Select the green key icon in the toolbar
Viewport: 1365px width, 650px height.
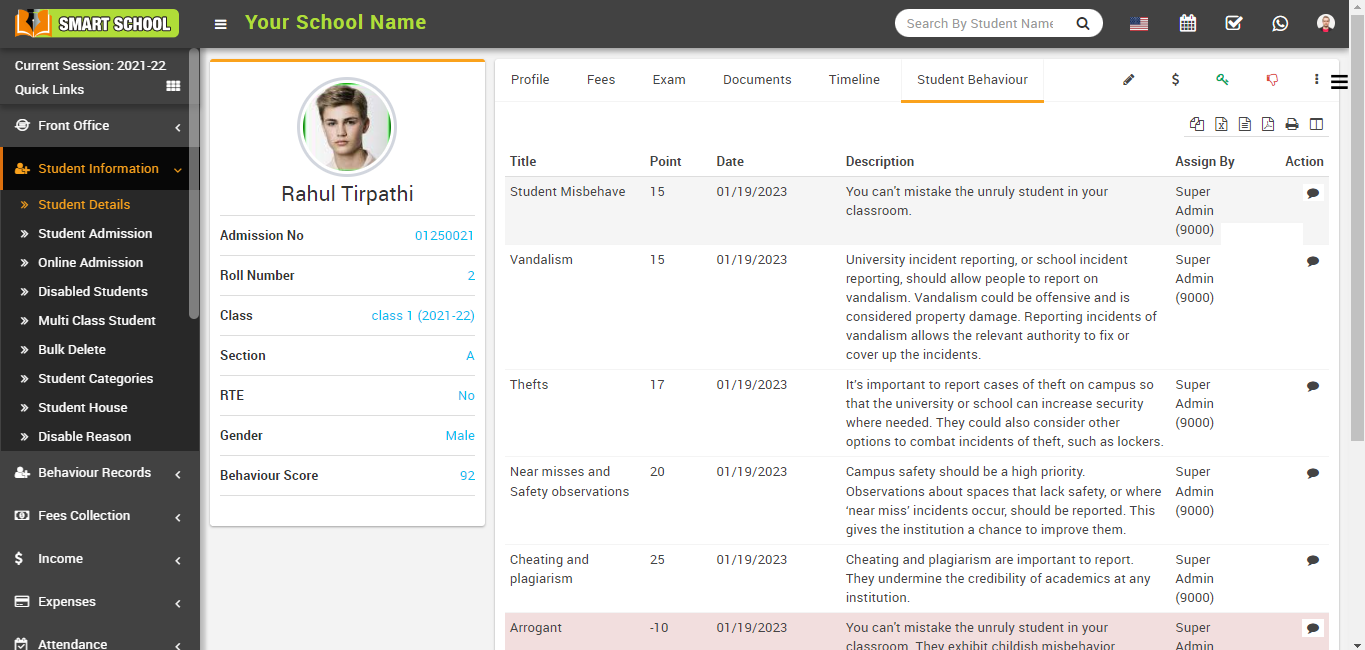pyautogui.click(x=1222, y=79)
